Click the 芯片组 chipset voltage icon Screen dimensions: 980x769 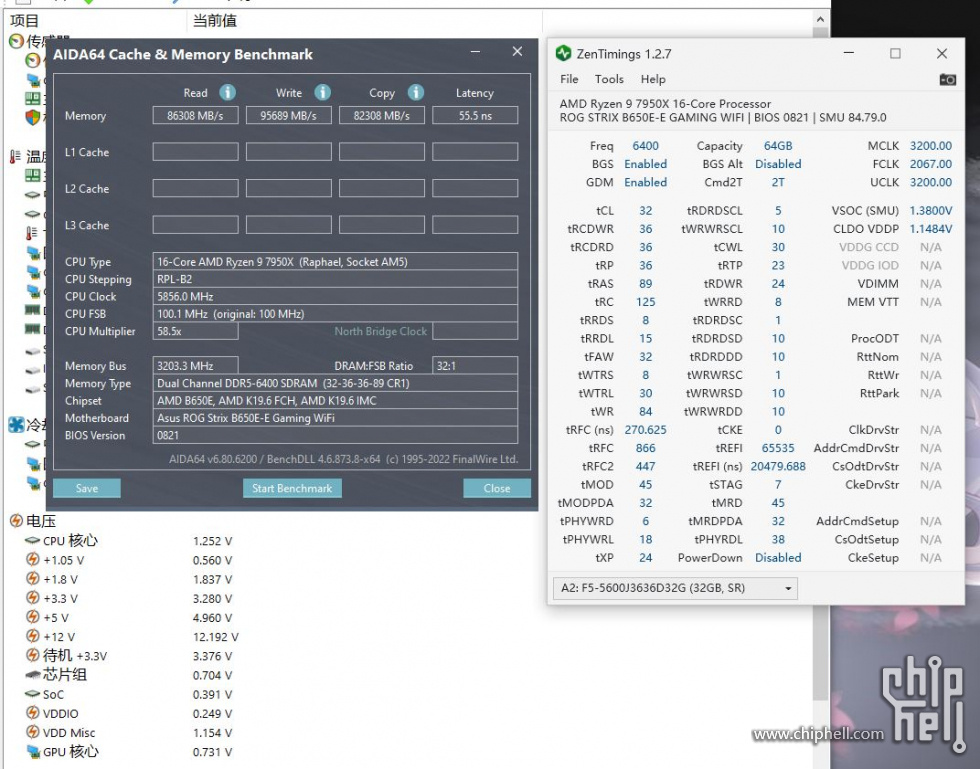pos(32,675)
